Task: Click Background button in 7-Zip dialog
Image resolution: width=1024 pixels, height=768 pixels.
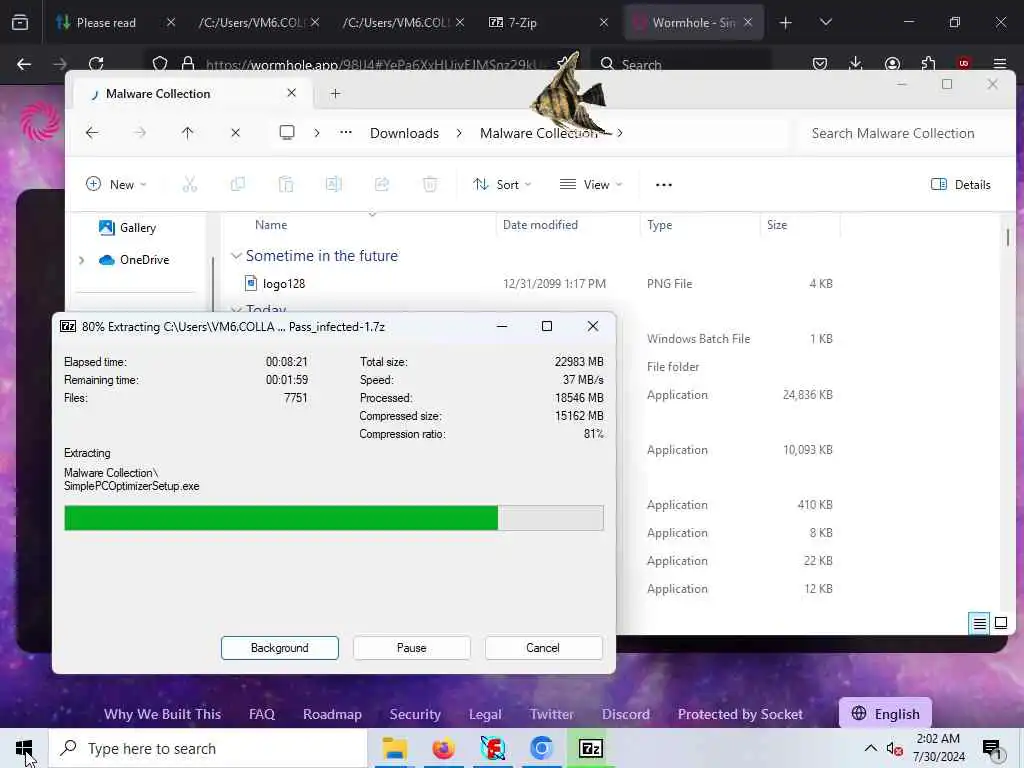Action: [x=280, y=648]
